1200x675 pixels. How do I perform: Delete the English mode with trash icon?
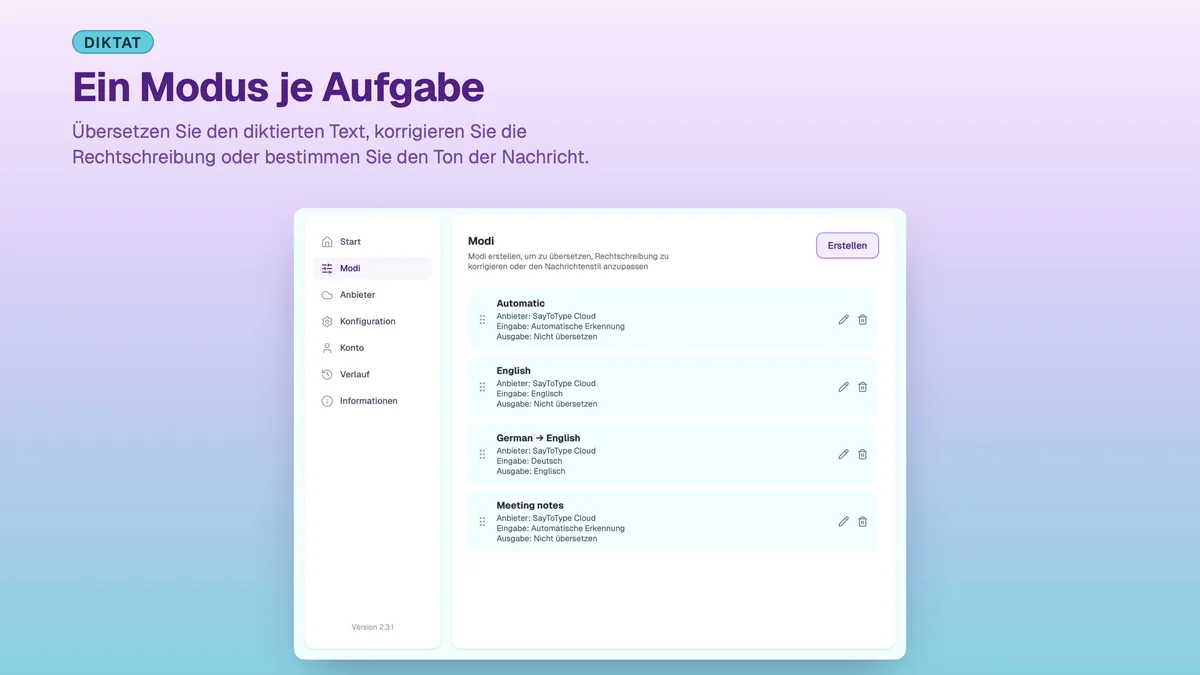862,387
